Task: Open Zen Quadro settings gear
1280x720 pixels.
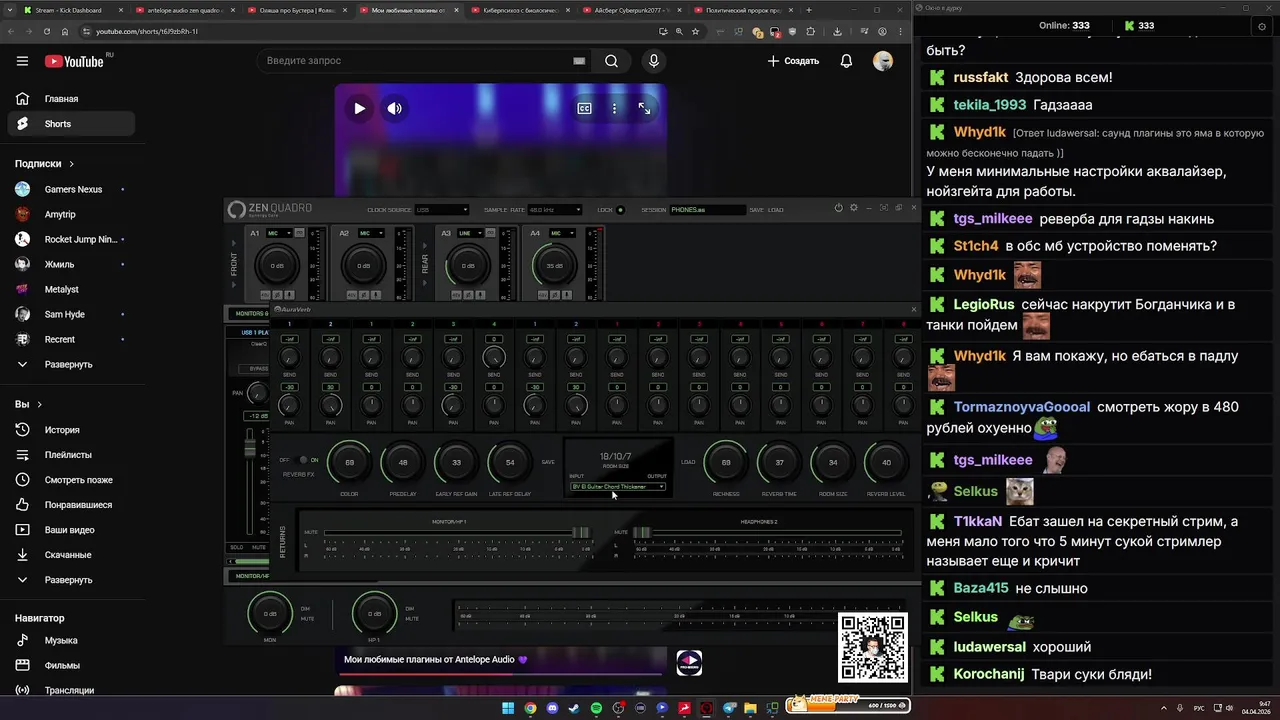Action: (x=853, y=208)
